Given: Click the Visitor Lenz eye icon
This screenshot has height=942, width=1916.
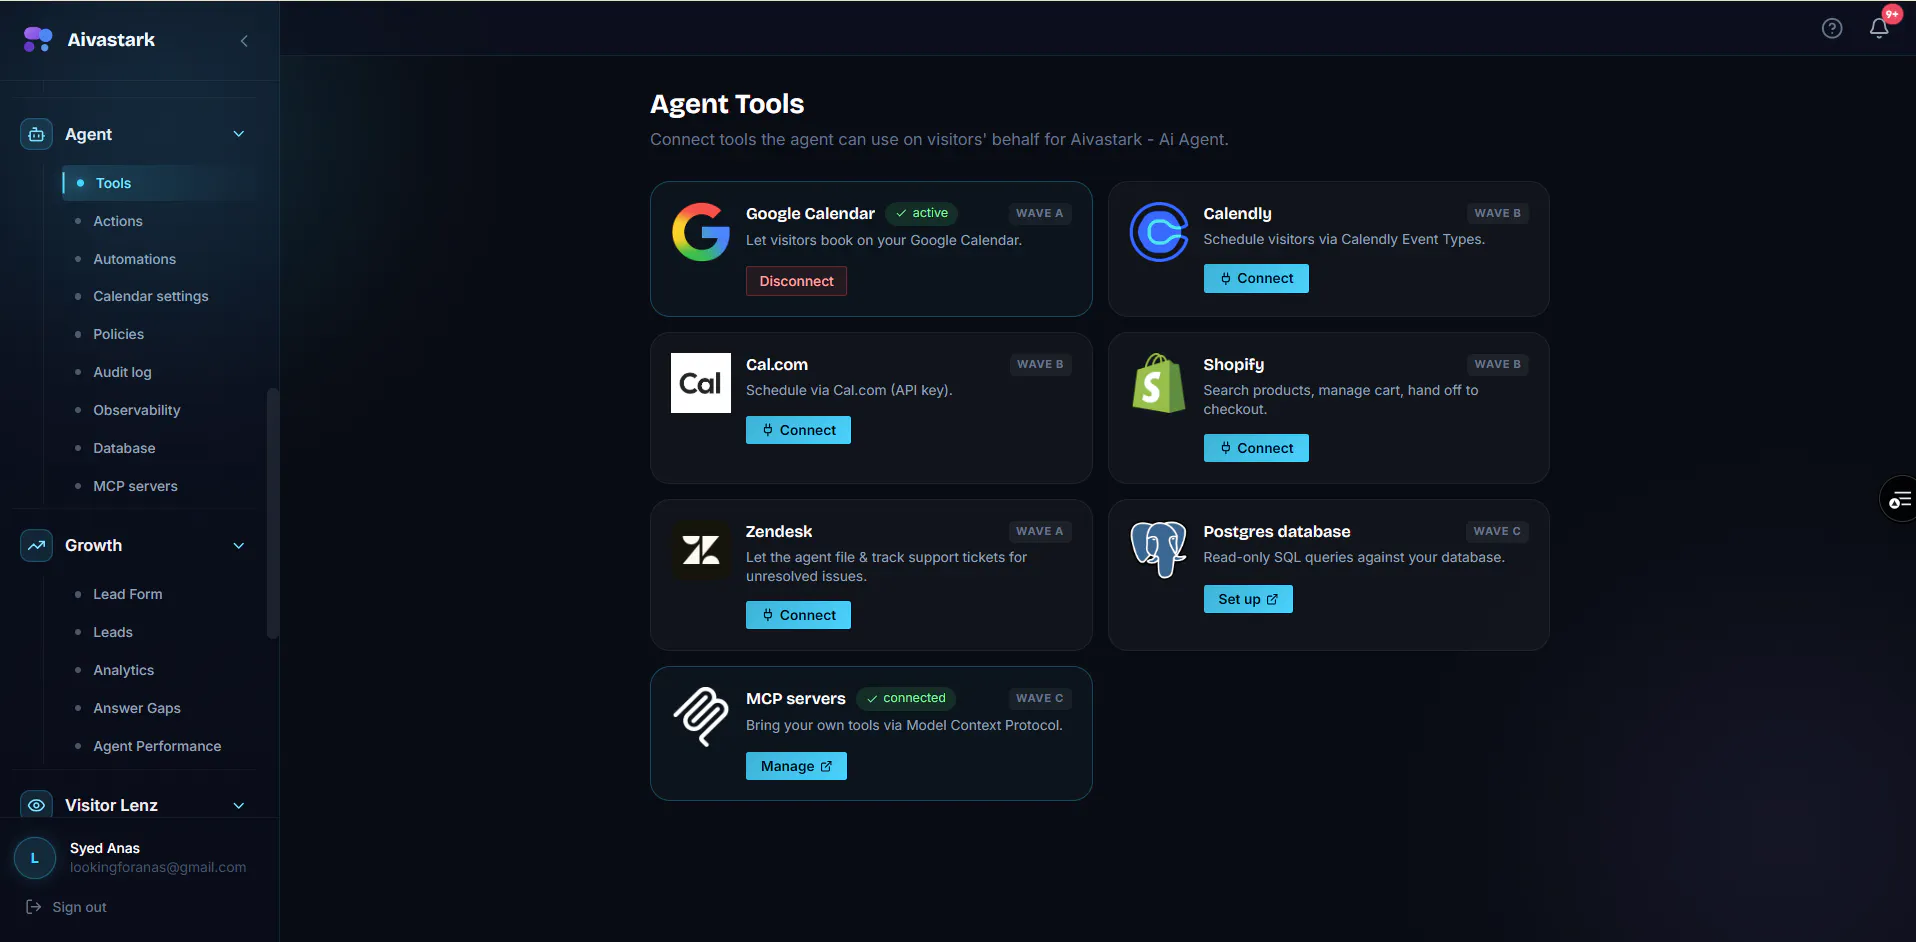Looking at the screenshot, I should pyautogui.click(x=37, y=805).
